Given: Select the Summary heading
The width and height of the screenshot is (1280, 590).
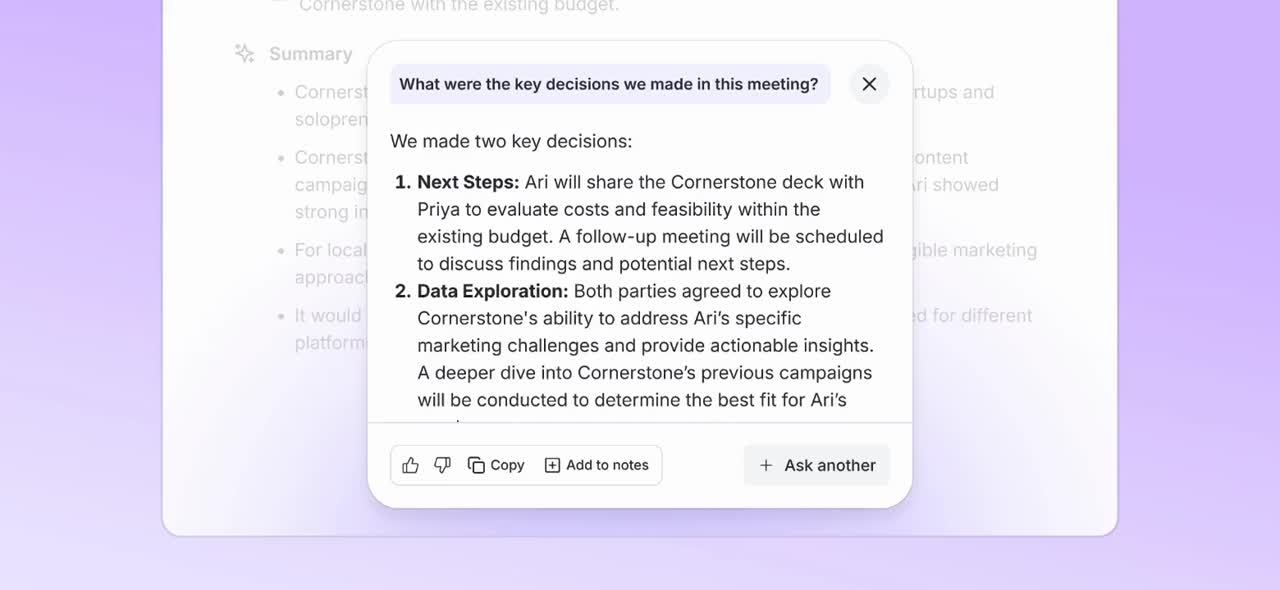Looking at the screenshot, I should tap(311, 54).
